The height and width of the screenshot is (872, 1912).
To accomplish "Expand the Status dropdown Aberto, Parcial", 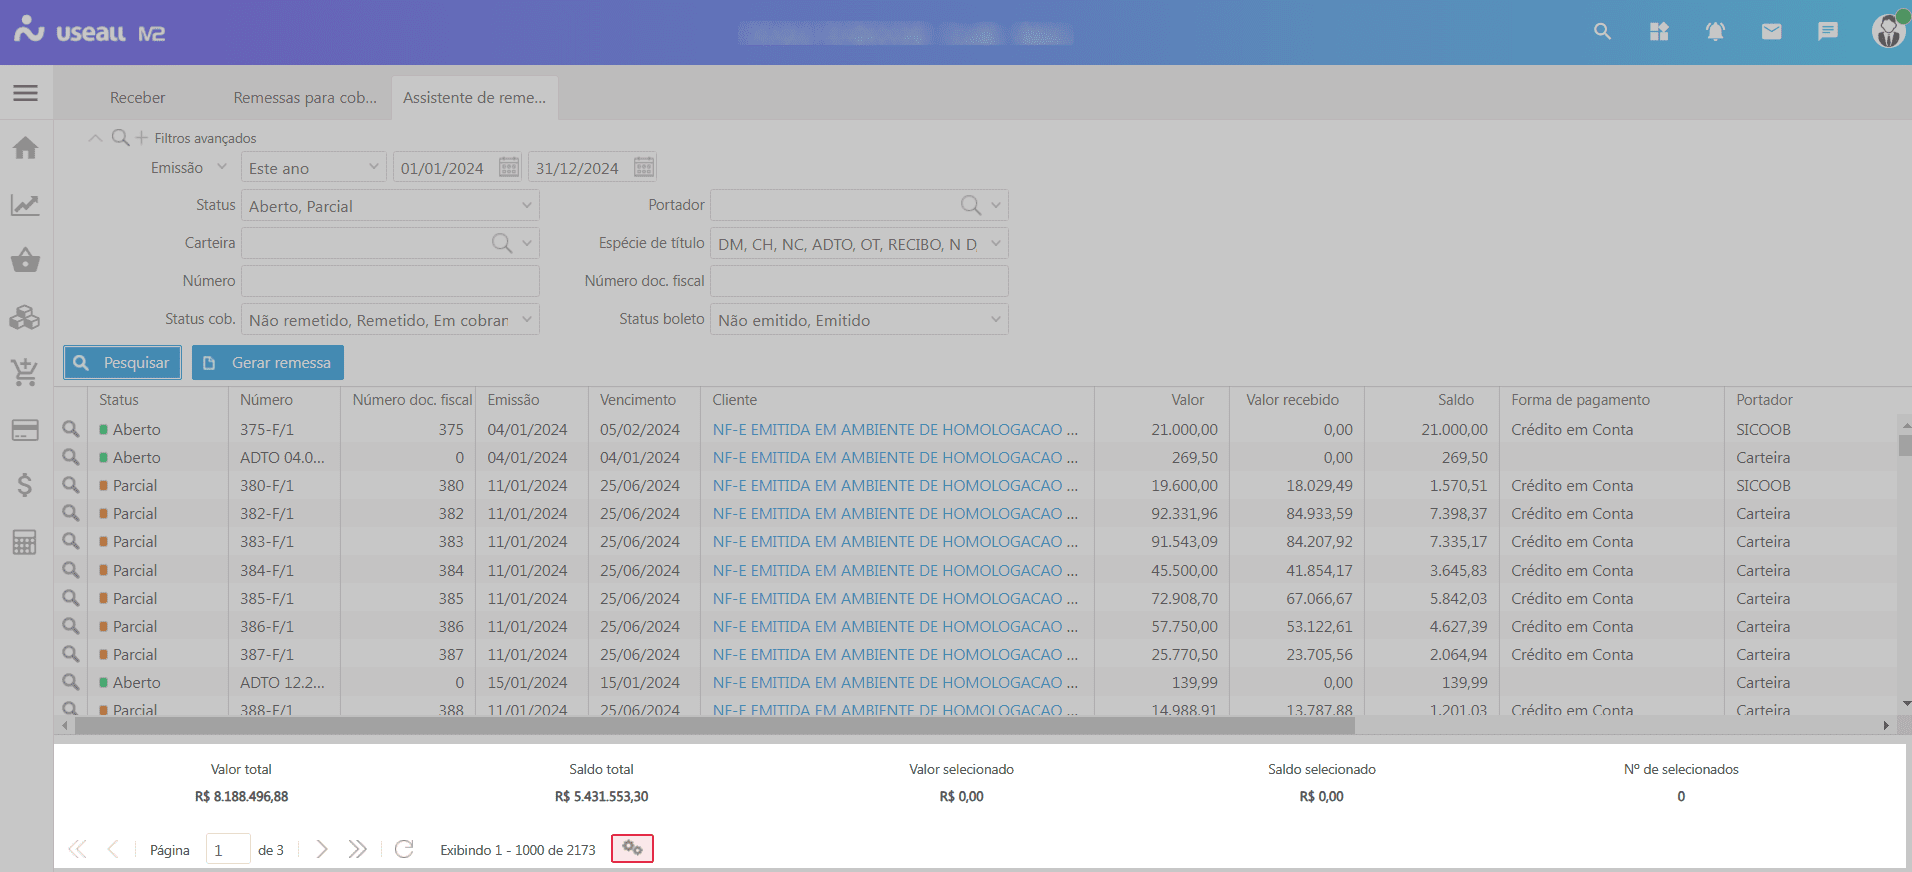I will [x=526, y=206].
